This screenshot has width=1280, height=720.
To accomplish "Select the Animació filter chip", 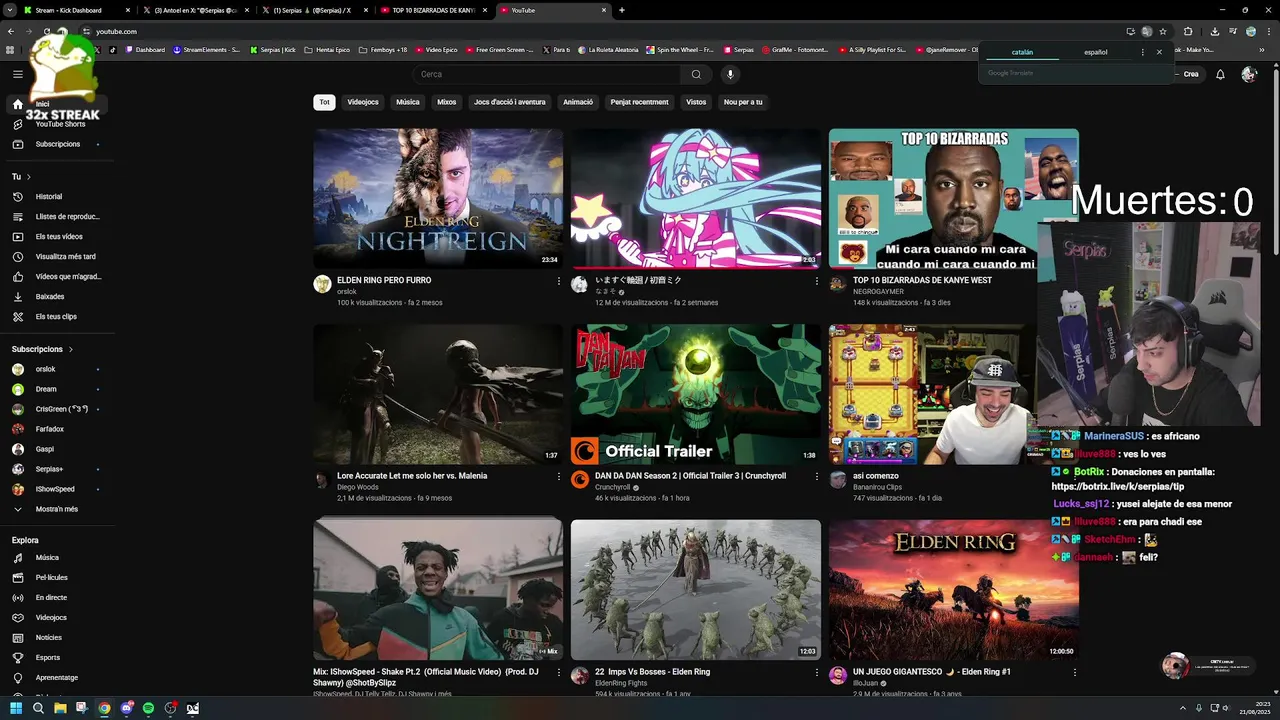I will pos(578,102).
